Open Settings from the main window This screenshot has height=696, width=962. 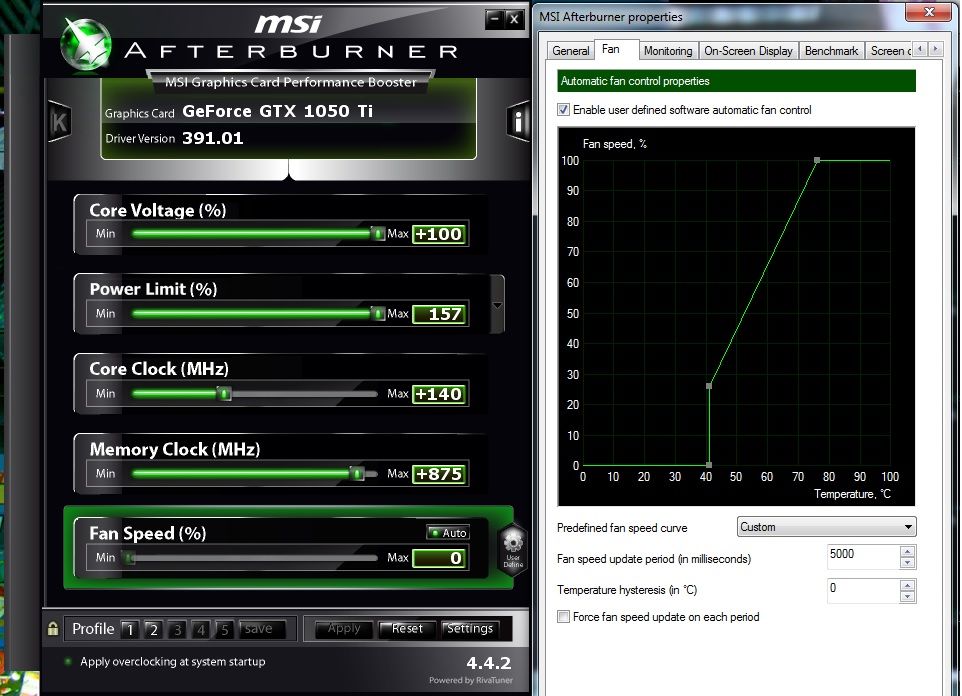click(x=470, y=629)
